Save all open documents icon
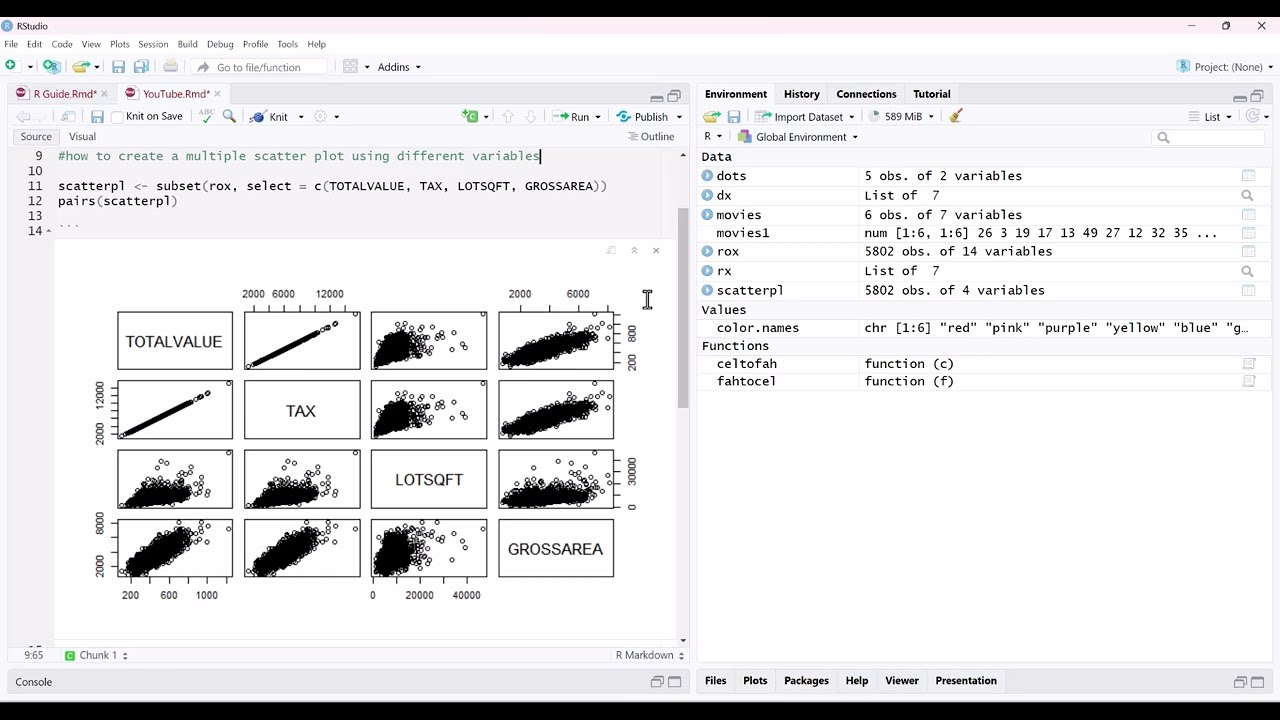This screenshot has height=720, width=1280. (141, 67)
